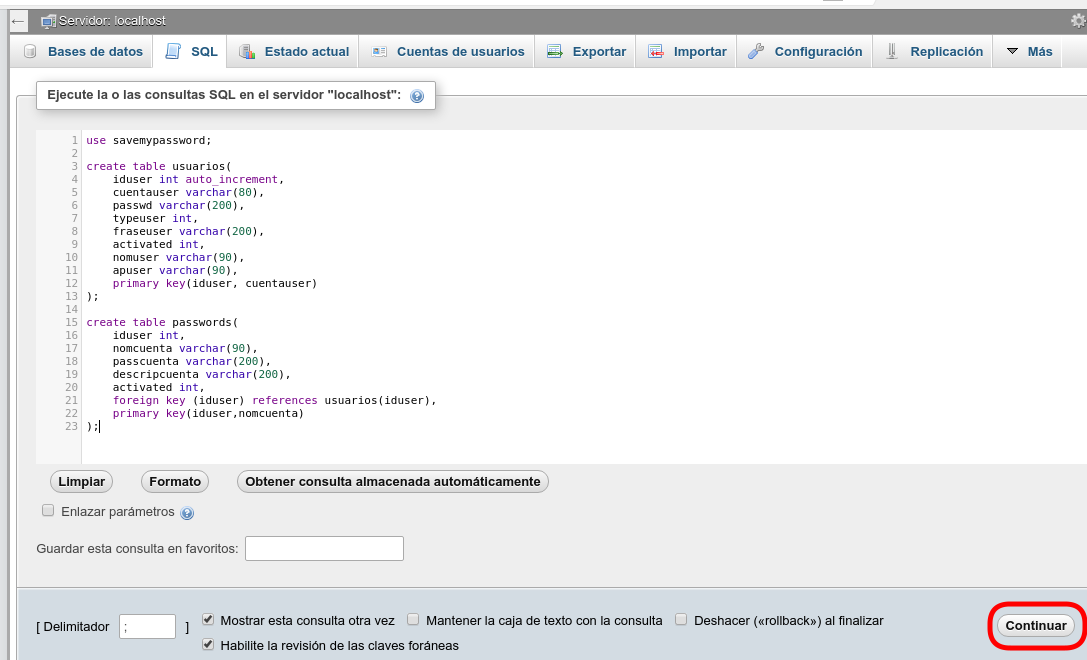Click 'nomuser varchar(90),' line

coord(179,257)
